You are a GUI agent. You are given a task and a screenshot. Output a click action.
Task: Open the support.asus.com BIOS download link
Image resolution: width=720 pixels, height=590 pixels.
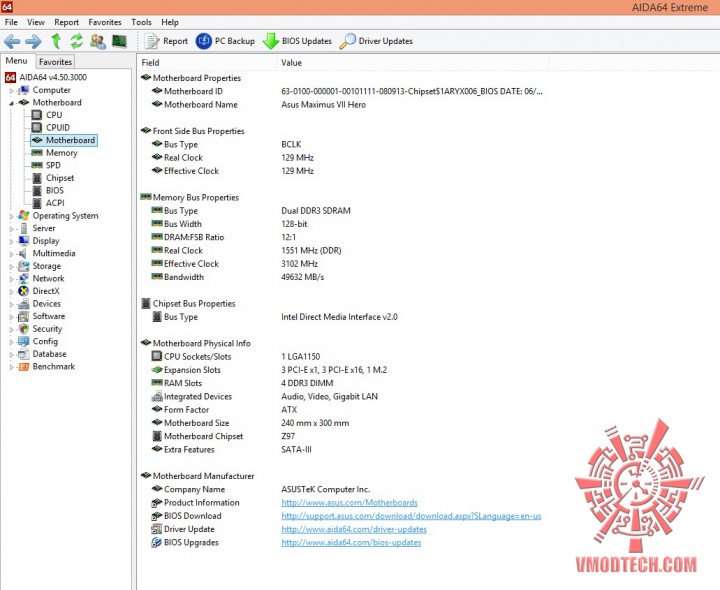tap(411, 516)
